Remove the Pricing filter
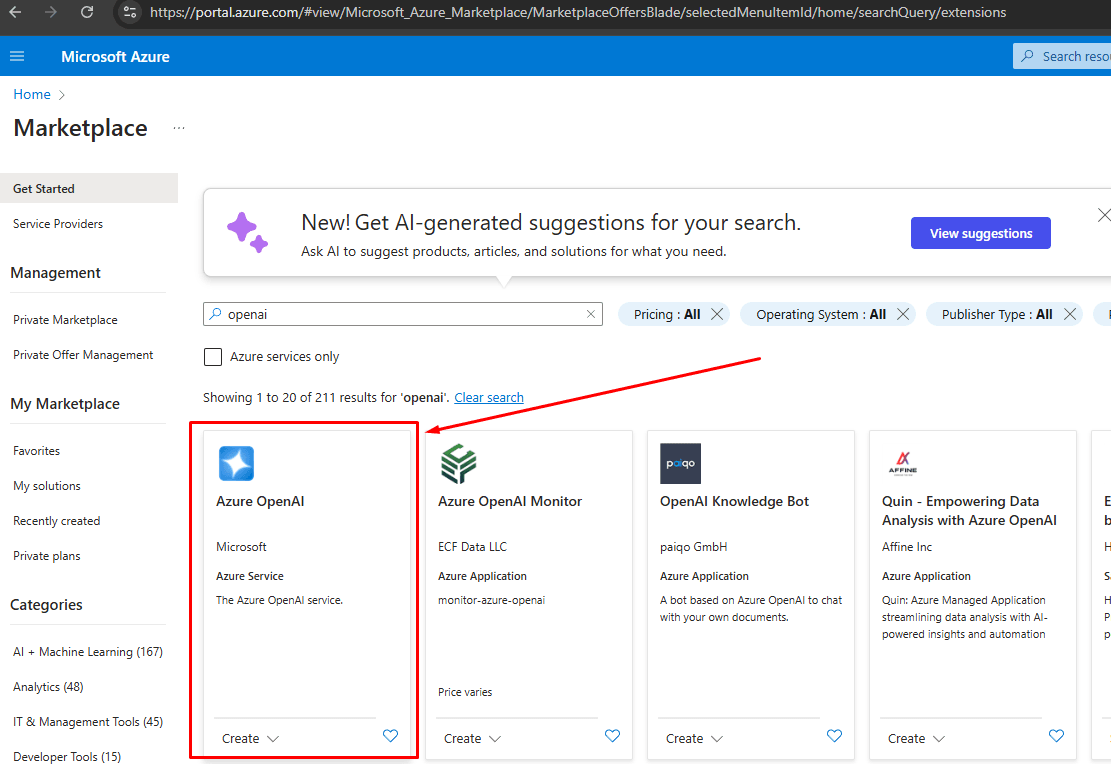The width and height of the screenshot is (1111, 764). coord(717,314)
